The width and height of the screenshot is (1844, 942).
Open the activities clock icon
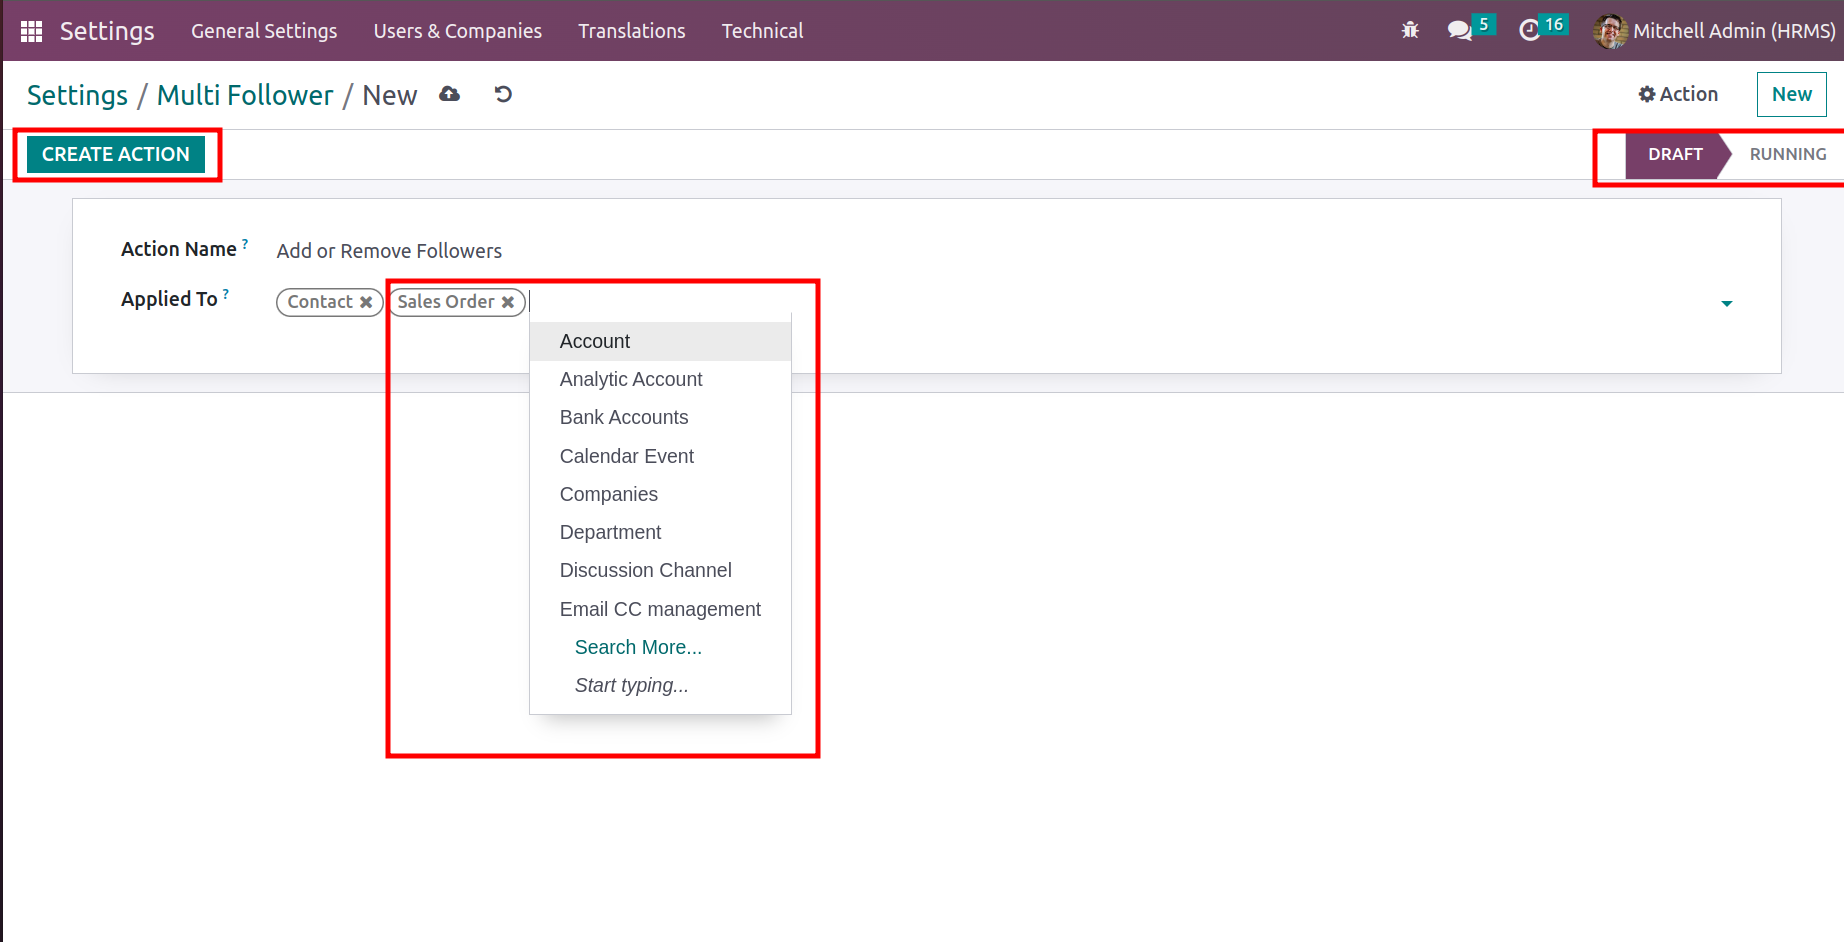point(1529,30)
